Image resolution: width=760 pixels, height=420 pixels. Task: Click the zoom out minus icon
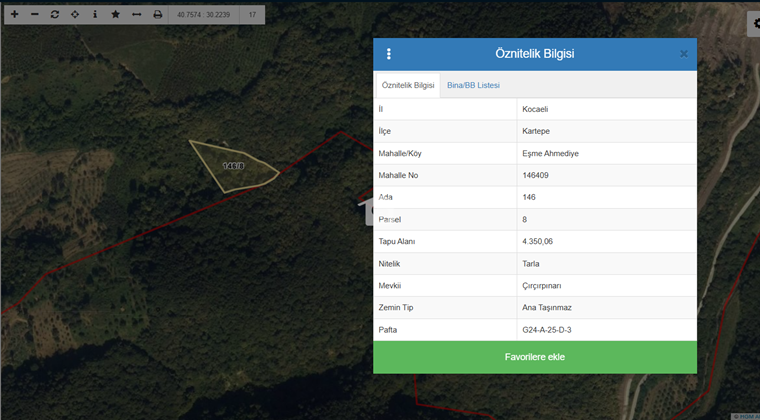pos(34,15)
